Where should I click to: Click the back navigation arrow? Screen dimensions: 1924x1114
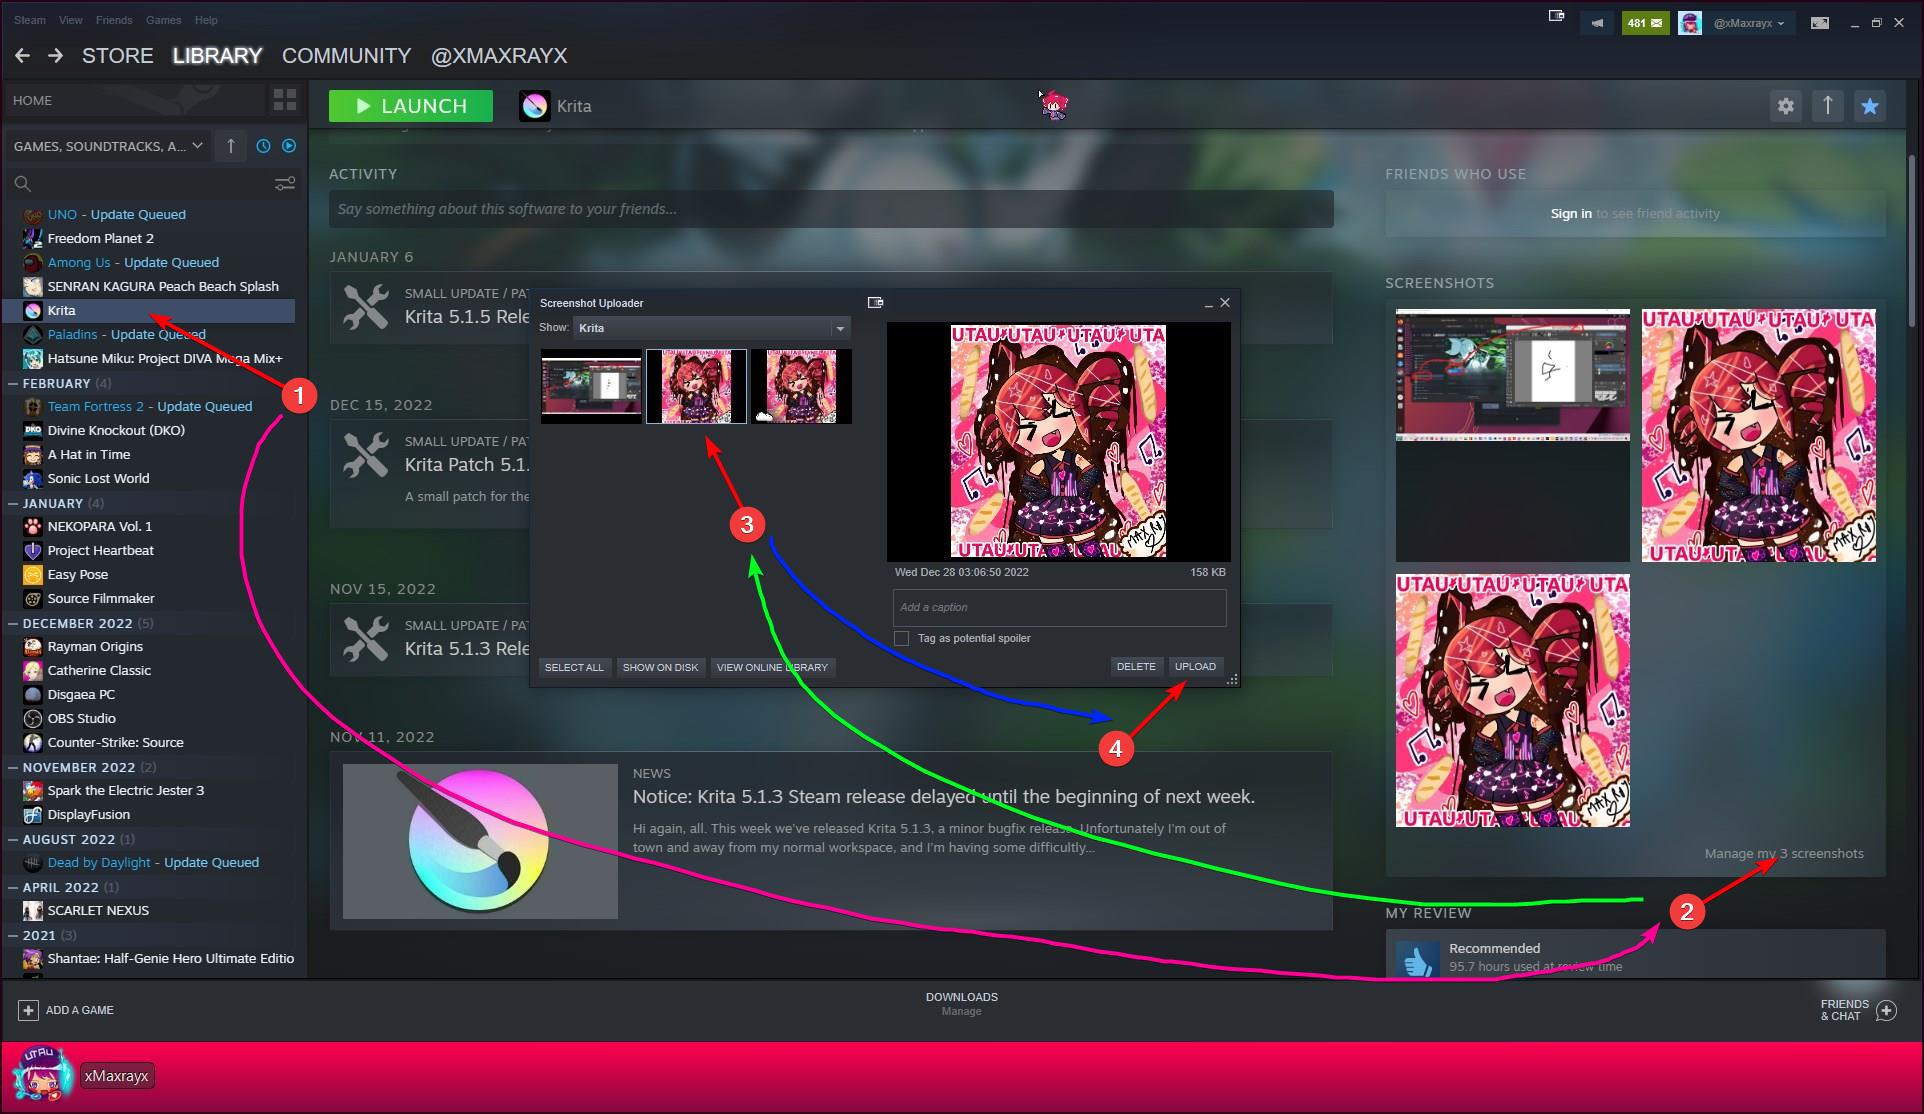pyautogui.click(x=22, y=56)
